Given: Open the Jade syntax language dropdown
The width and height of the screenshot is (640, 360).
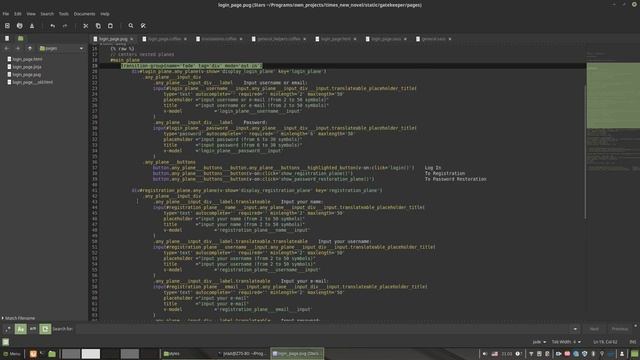Looking at the screenshot, I should pos(539,342).
